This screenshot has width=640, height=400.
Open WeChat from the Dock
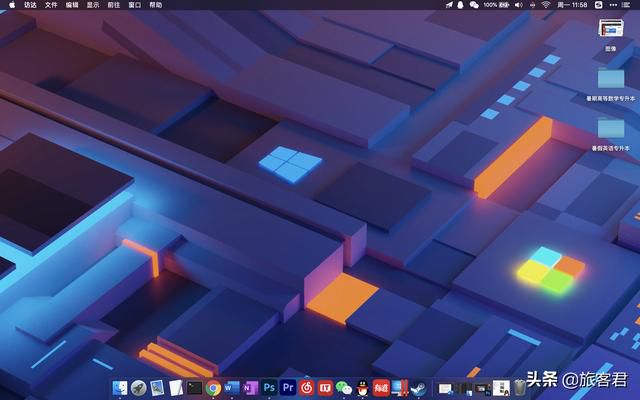pyautogui.click(x=344, y=388)
